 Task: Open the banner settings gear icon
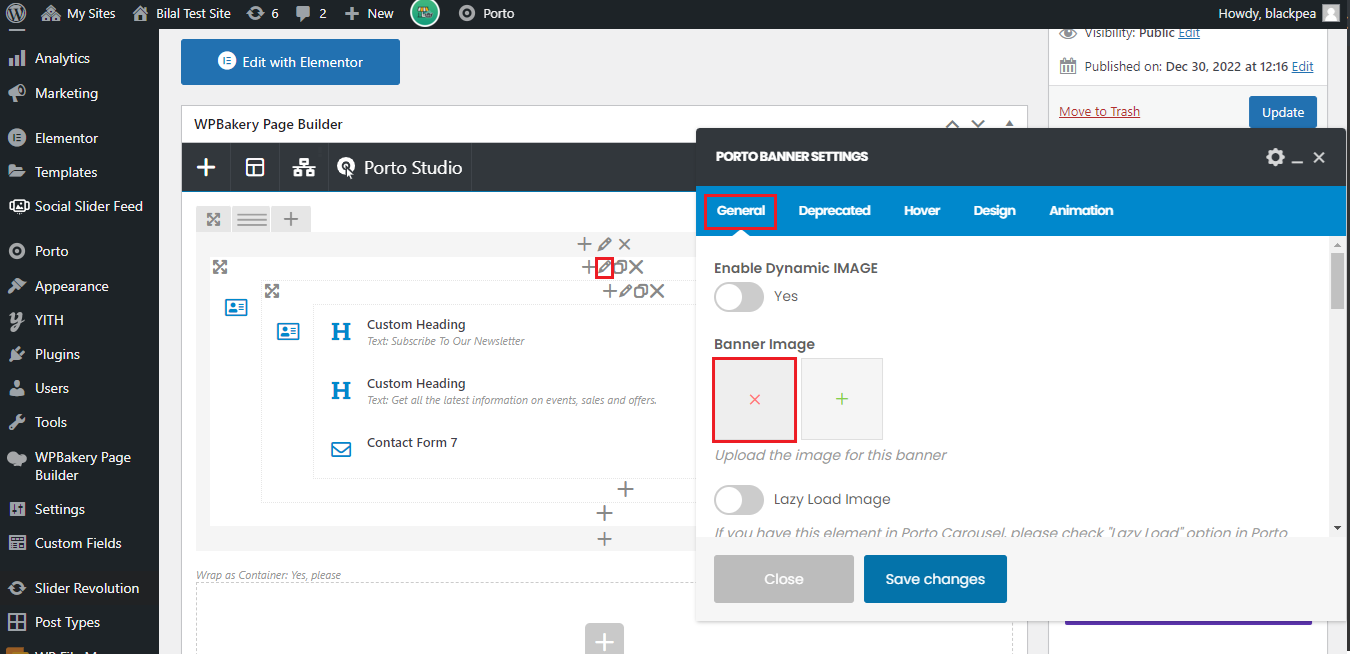coord(1275,157)
